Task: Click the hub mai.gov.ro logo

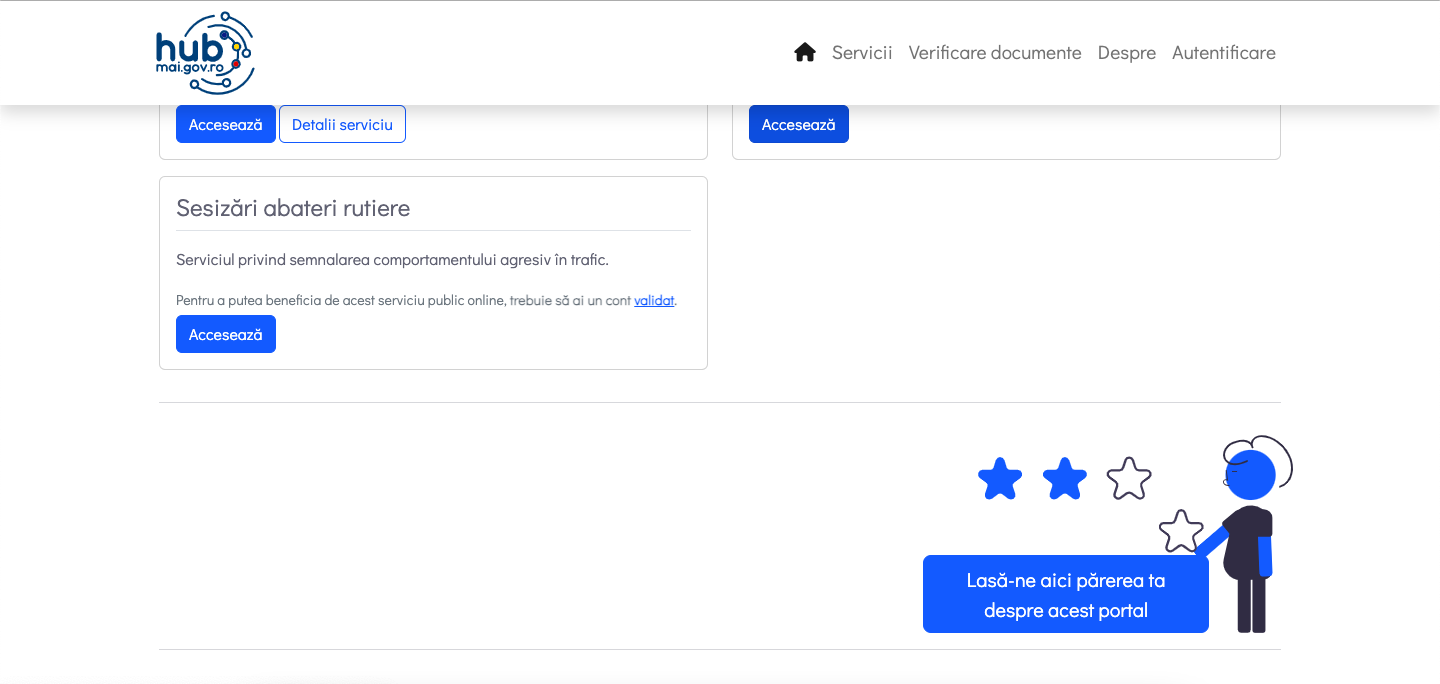Action: (205, 53)
